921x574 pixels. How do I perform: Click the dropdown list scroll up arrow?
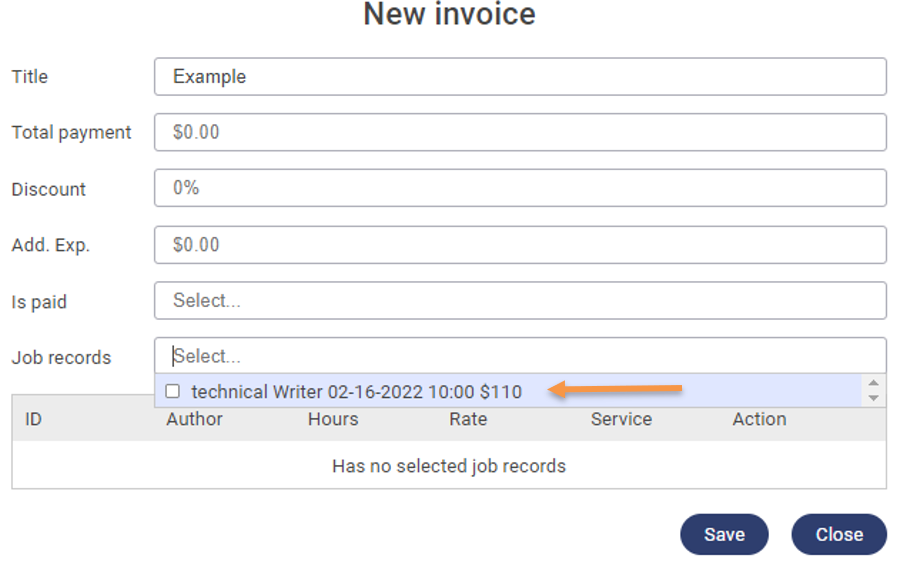coord(874,384)
